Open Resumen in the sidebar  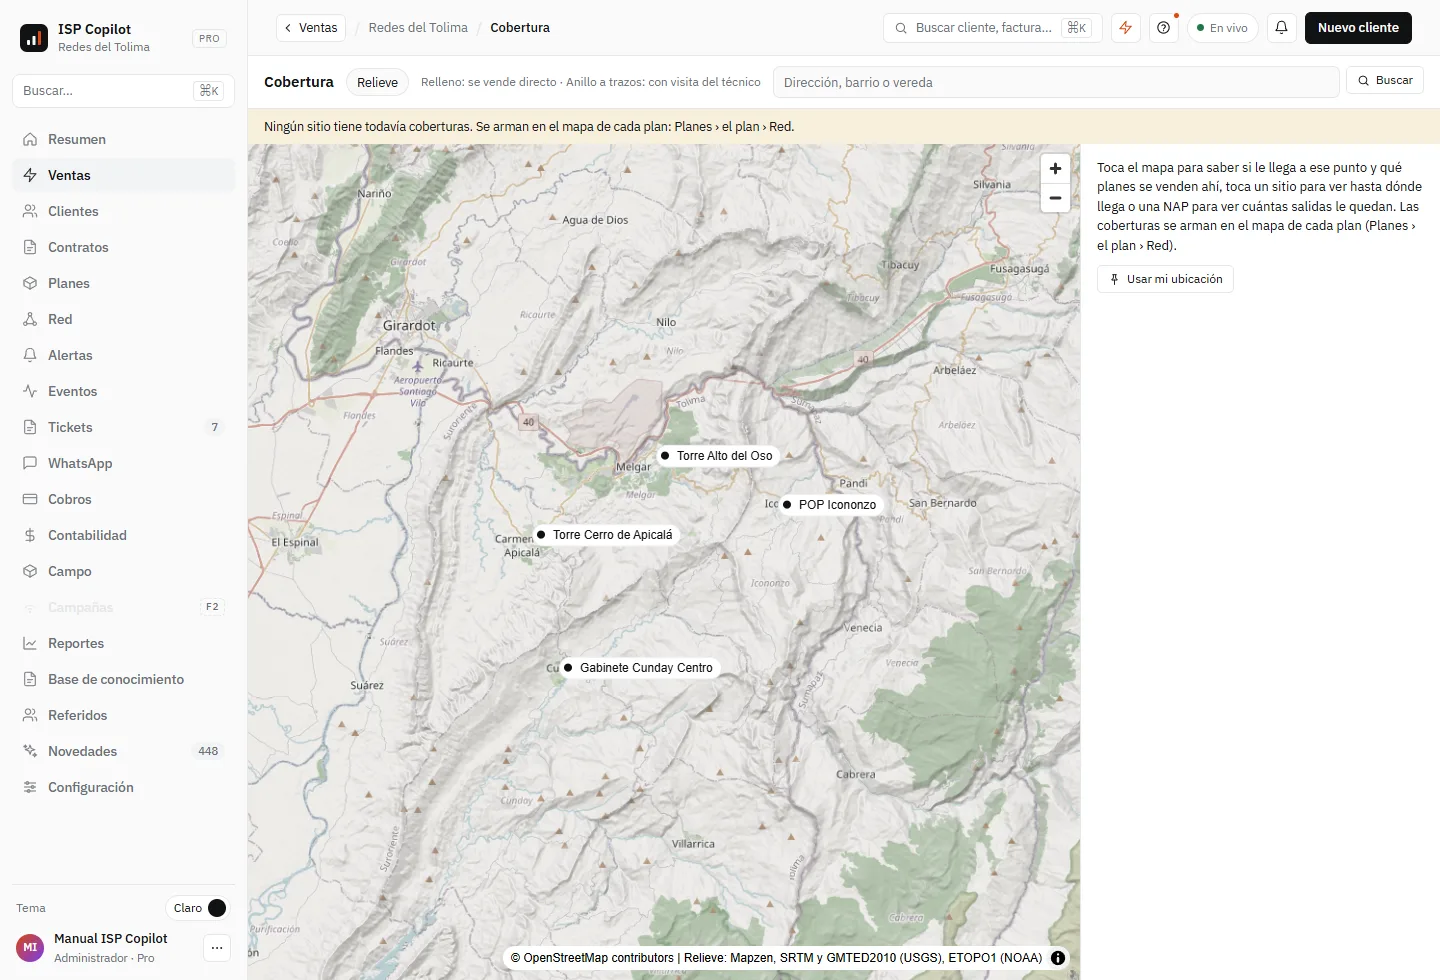pos(124,139)
